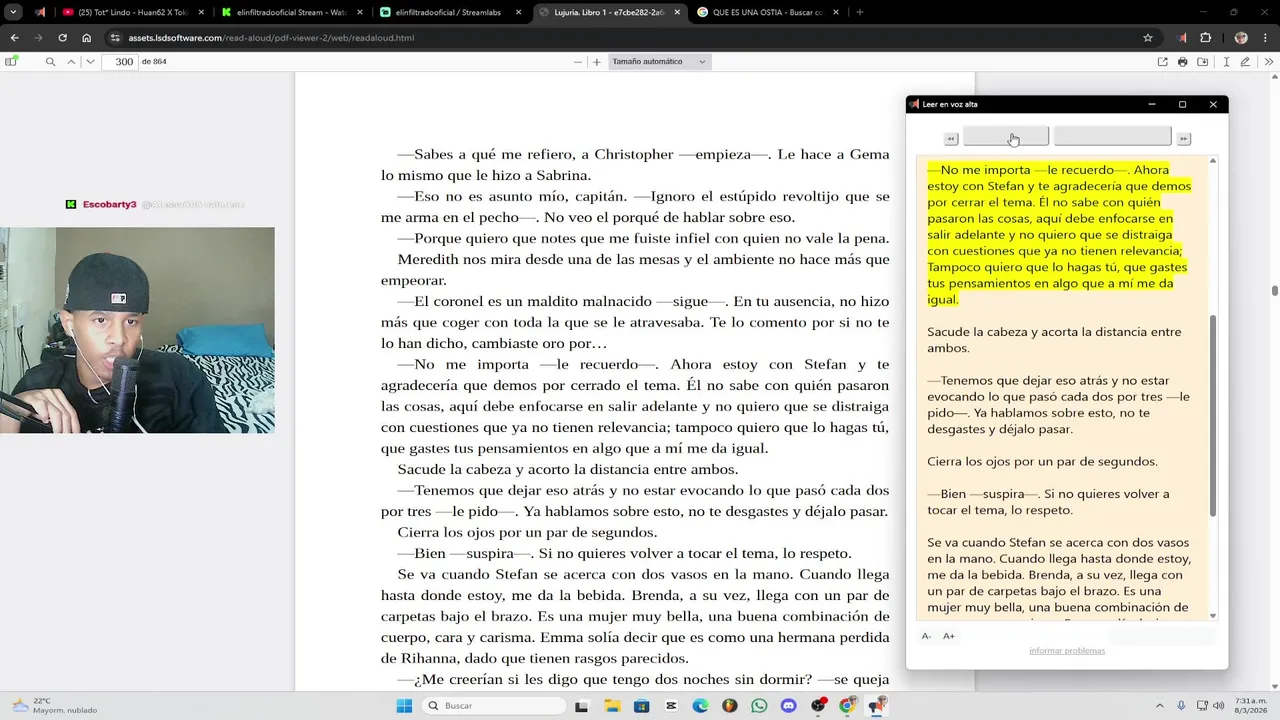Open the PDF viewer secondary tools menu
Screen dimensions: 1280x720
(1269, 62)
